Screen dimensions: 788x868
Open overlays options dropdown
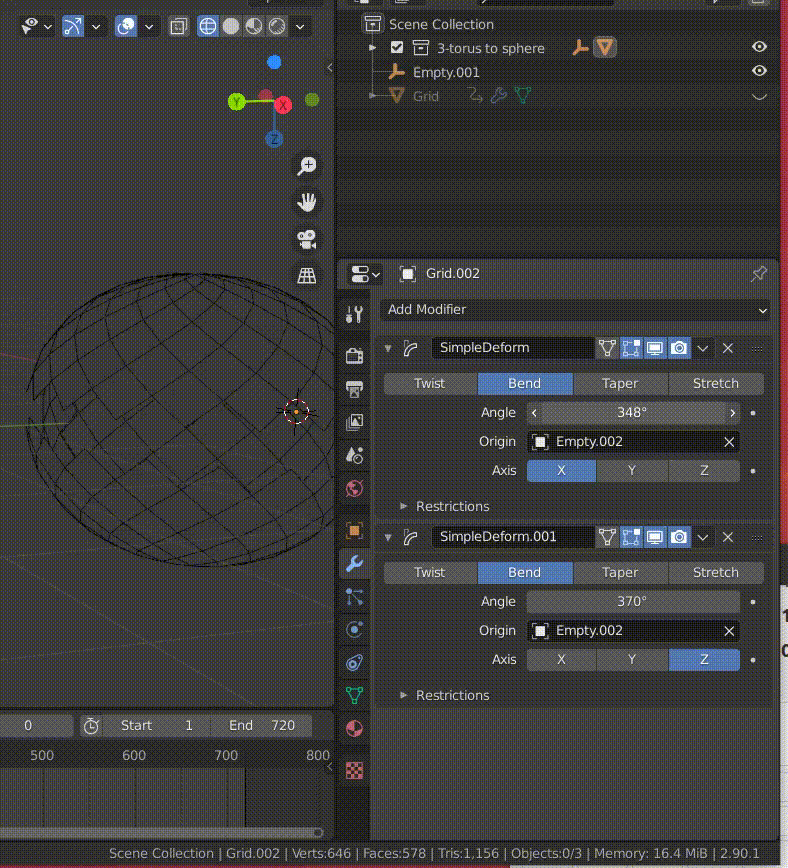coord(149,26)
